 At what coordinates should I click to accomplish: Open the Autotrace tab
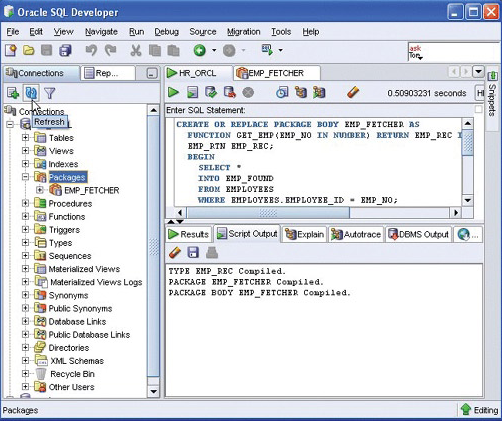tap(356, 234)
